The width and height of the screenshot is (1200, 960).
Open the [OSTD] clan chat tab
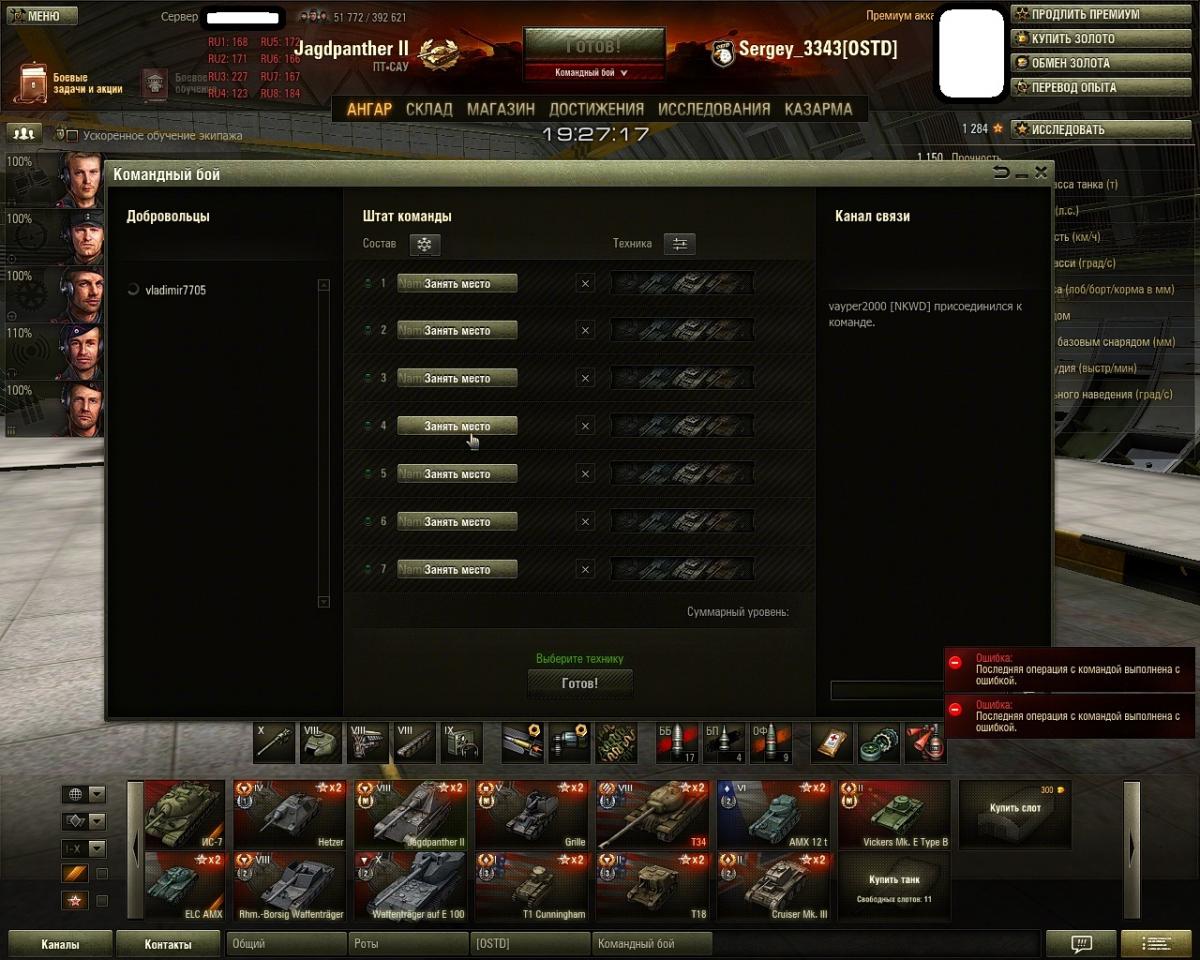tap(529, 943)
